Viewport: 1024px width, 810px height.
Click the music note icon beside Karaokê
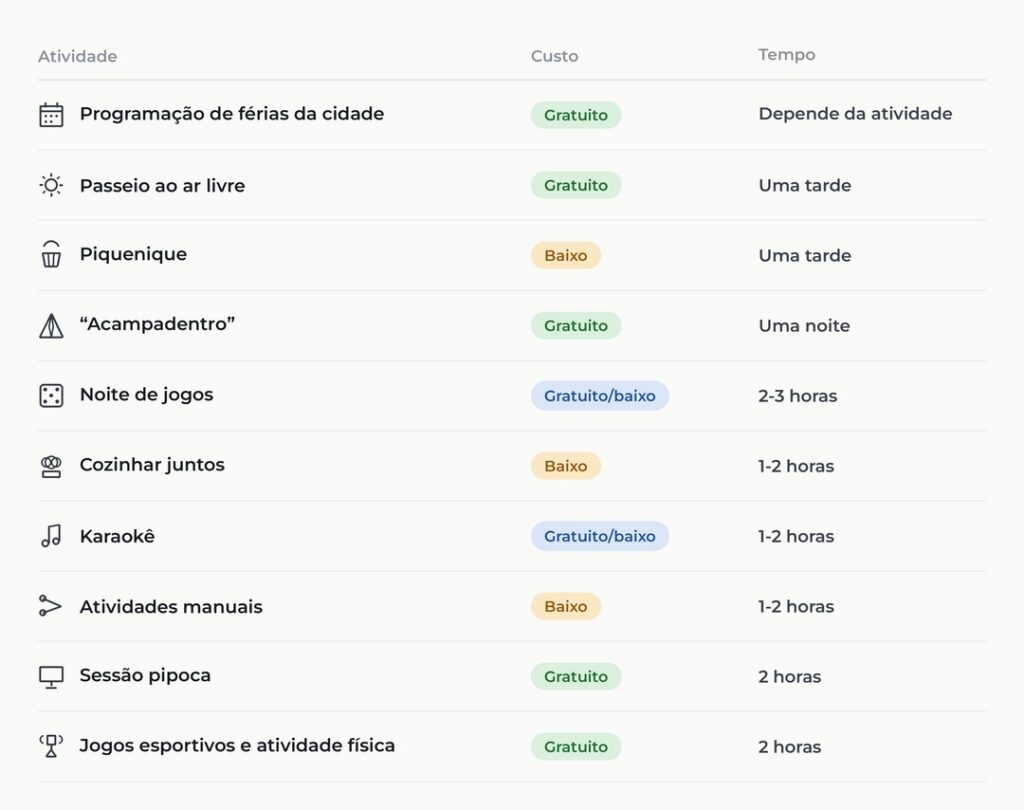pyautogui.click(x=51, y=536)
